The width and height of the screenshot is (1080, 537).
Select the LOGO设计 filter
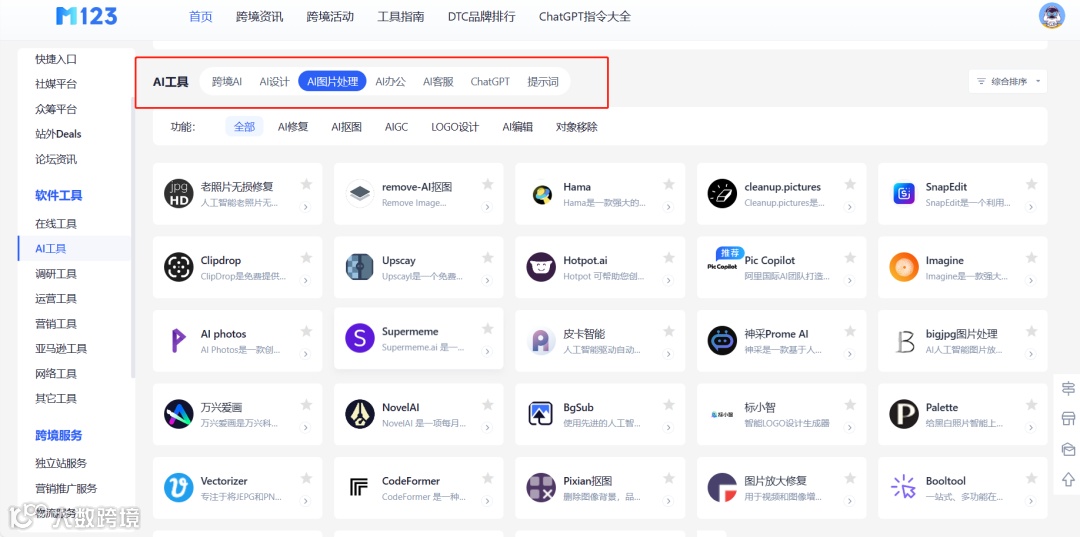[455, 127]
